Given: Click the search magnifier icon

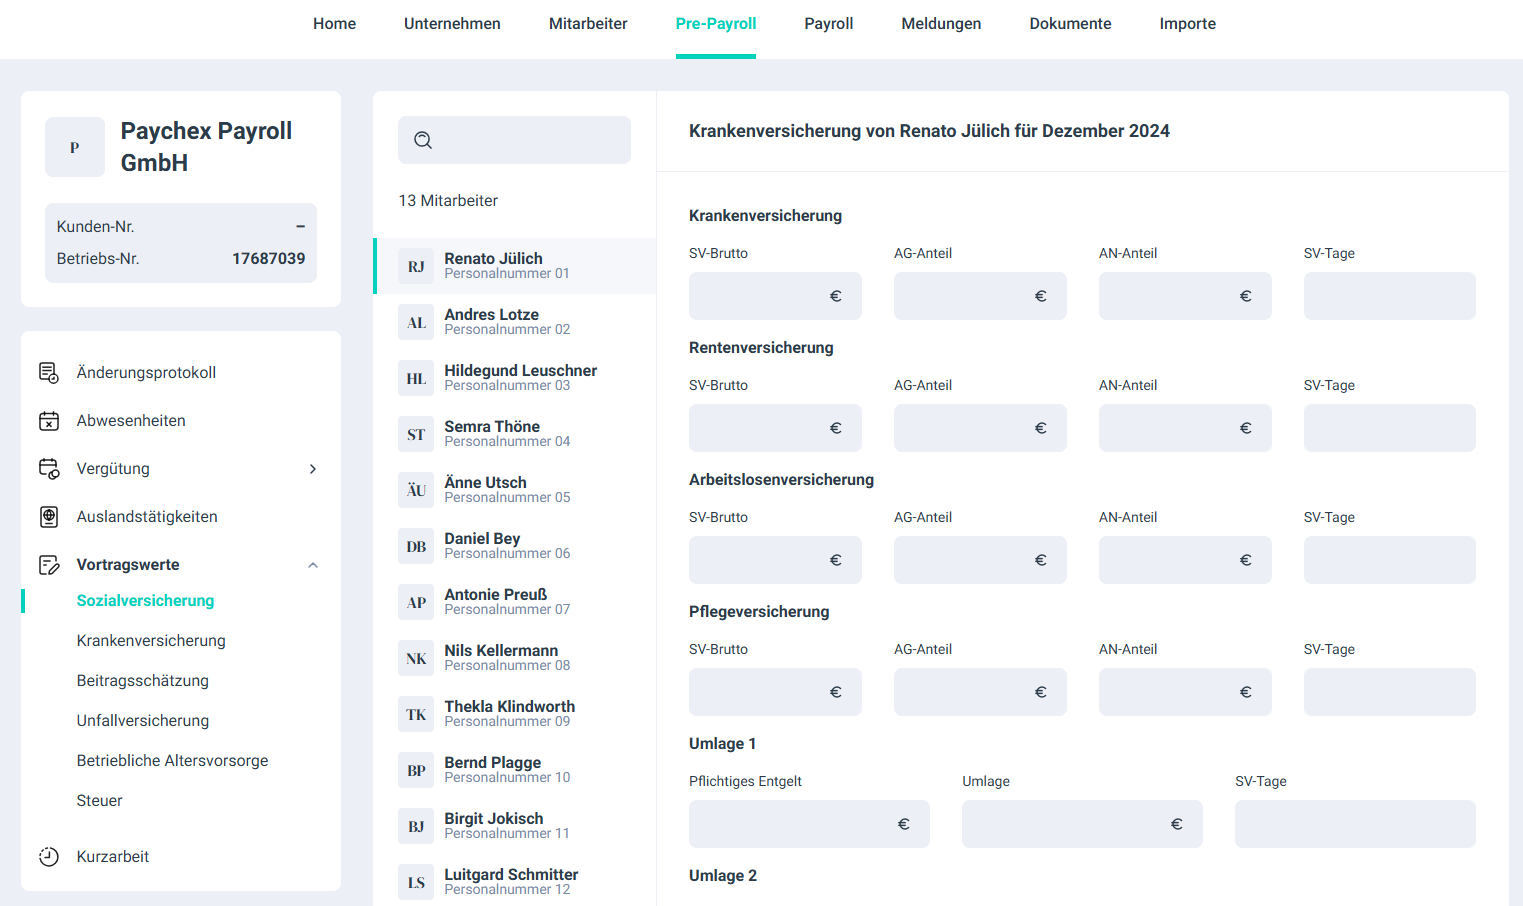Looking at the screenshot, I should [423, 140].
